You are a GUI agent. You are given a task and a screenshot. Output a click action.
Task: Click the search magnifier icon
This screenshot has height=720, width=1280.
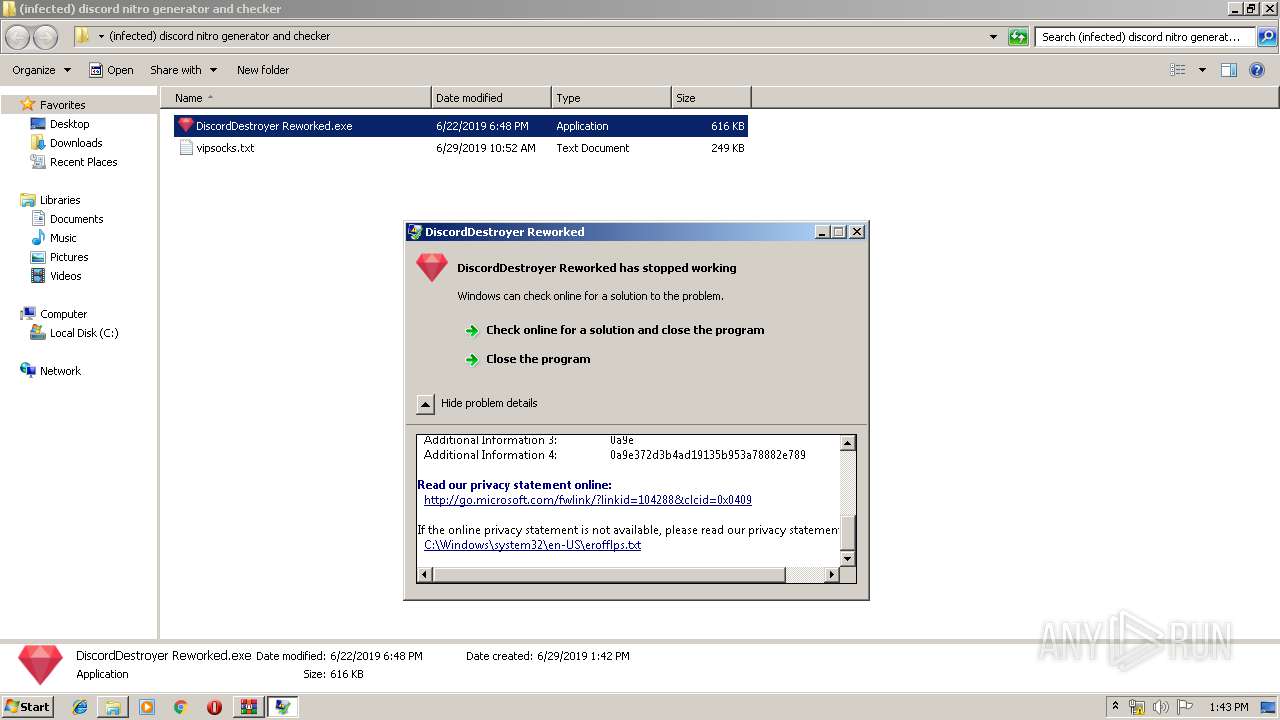(1266, 37)
